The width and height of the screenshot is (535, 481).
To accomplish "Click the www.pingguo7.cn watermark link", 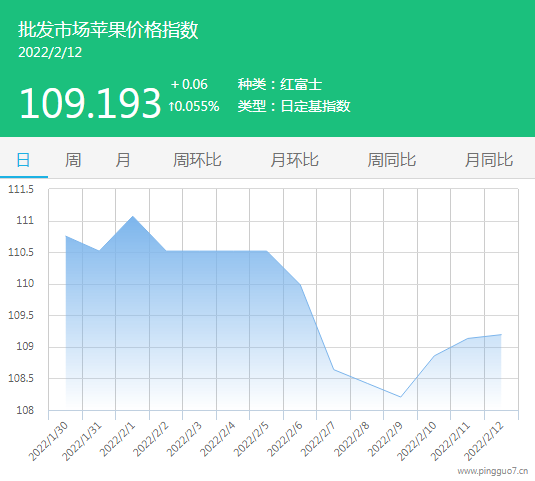I will (493, 471).
